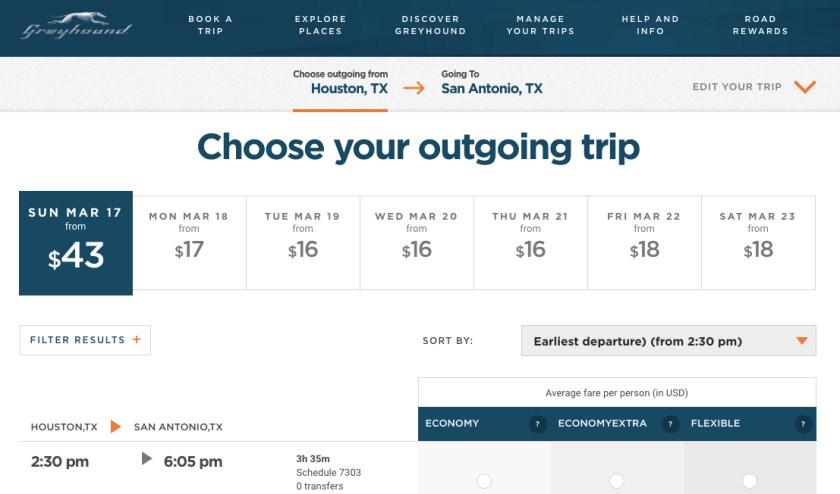
Task: Click the Economy fare help icon
Action: click(x=537, y=424)
